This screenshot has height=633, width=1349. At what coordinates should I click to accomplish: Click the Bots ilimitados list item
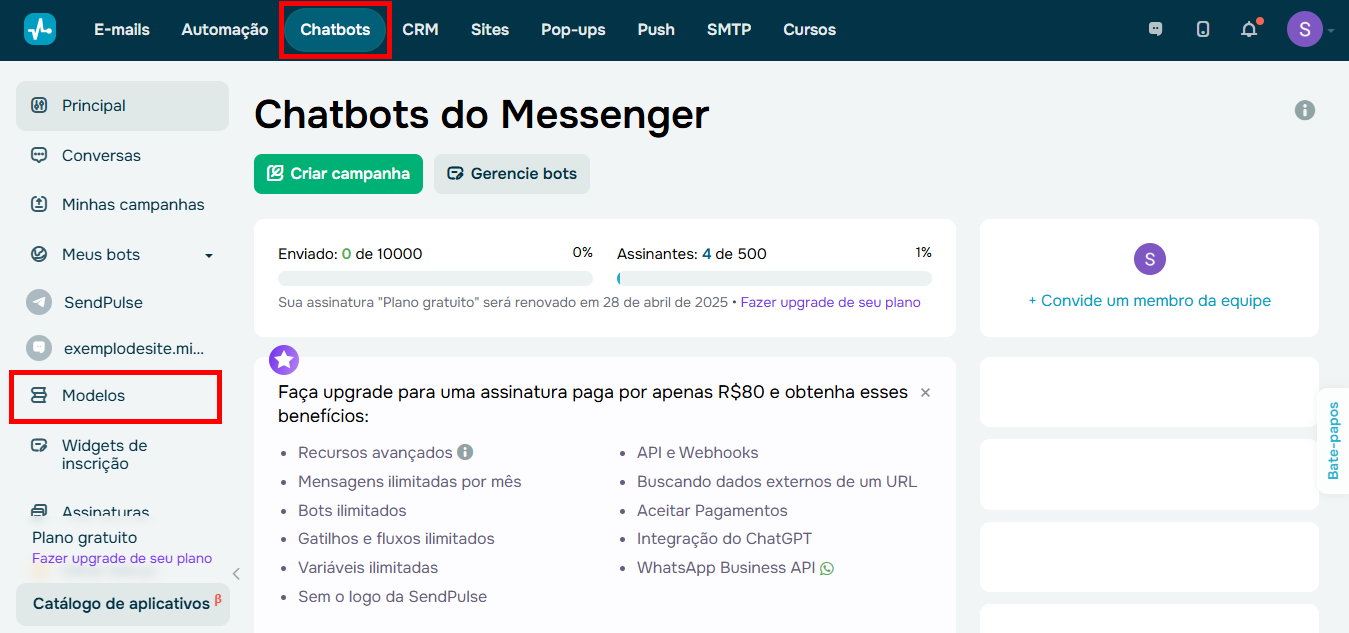(x=352, y=510)
